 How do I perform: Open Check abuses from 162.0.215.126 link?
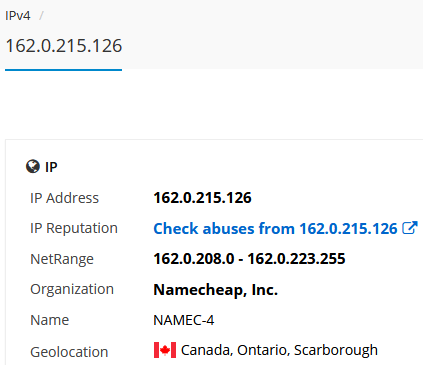point(275,229)
